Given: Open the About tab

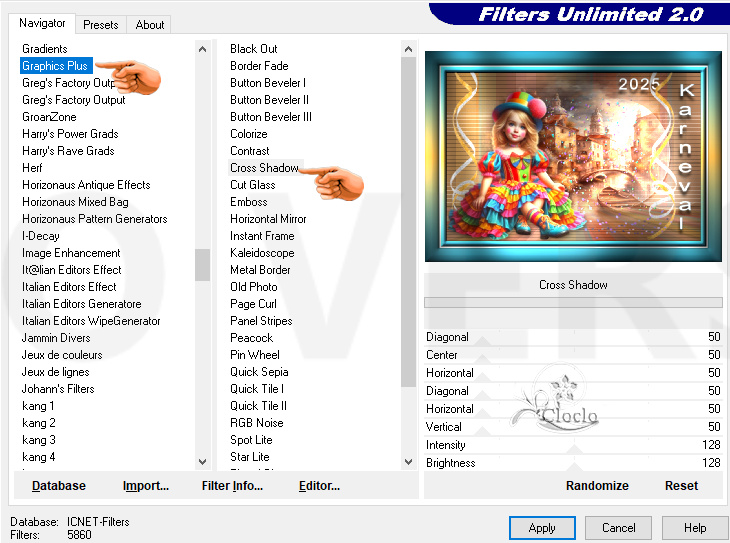Looking at the screenshot, I should tap(150, 25).
